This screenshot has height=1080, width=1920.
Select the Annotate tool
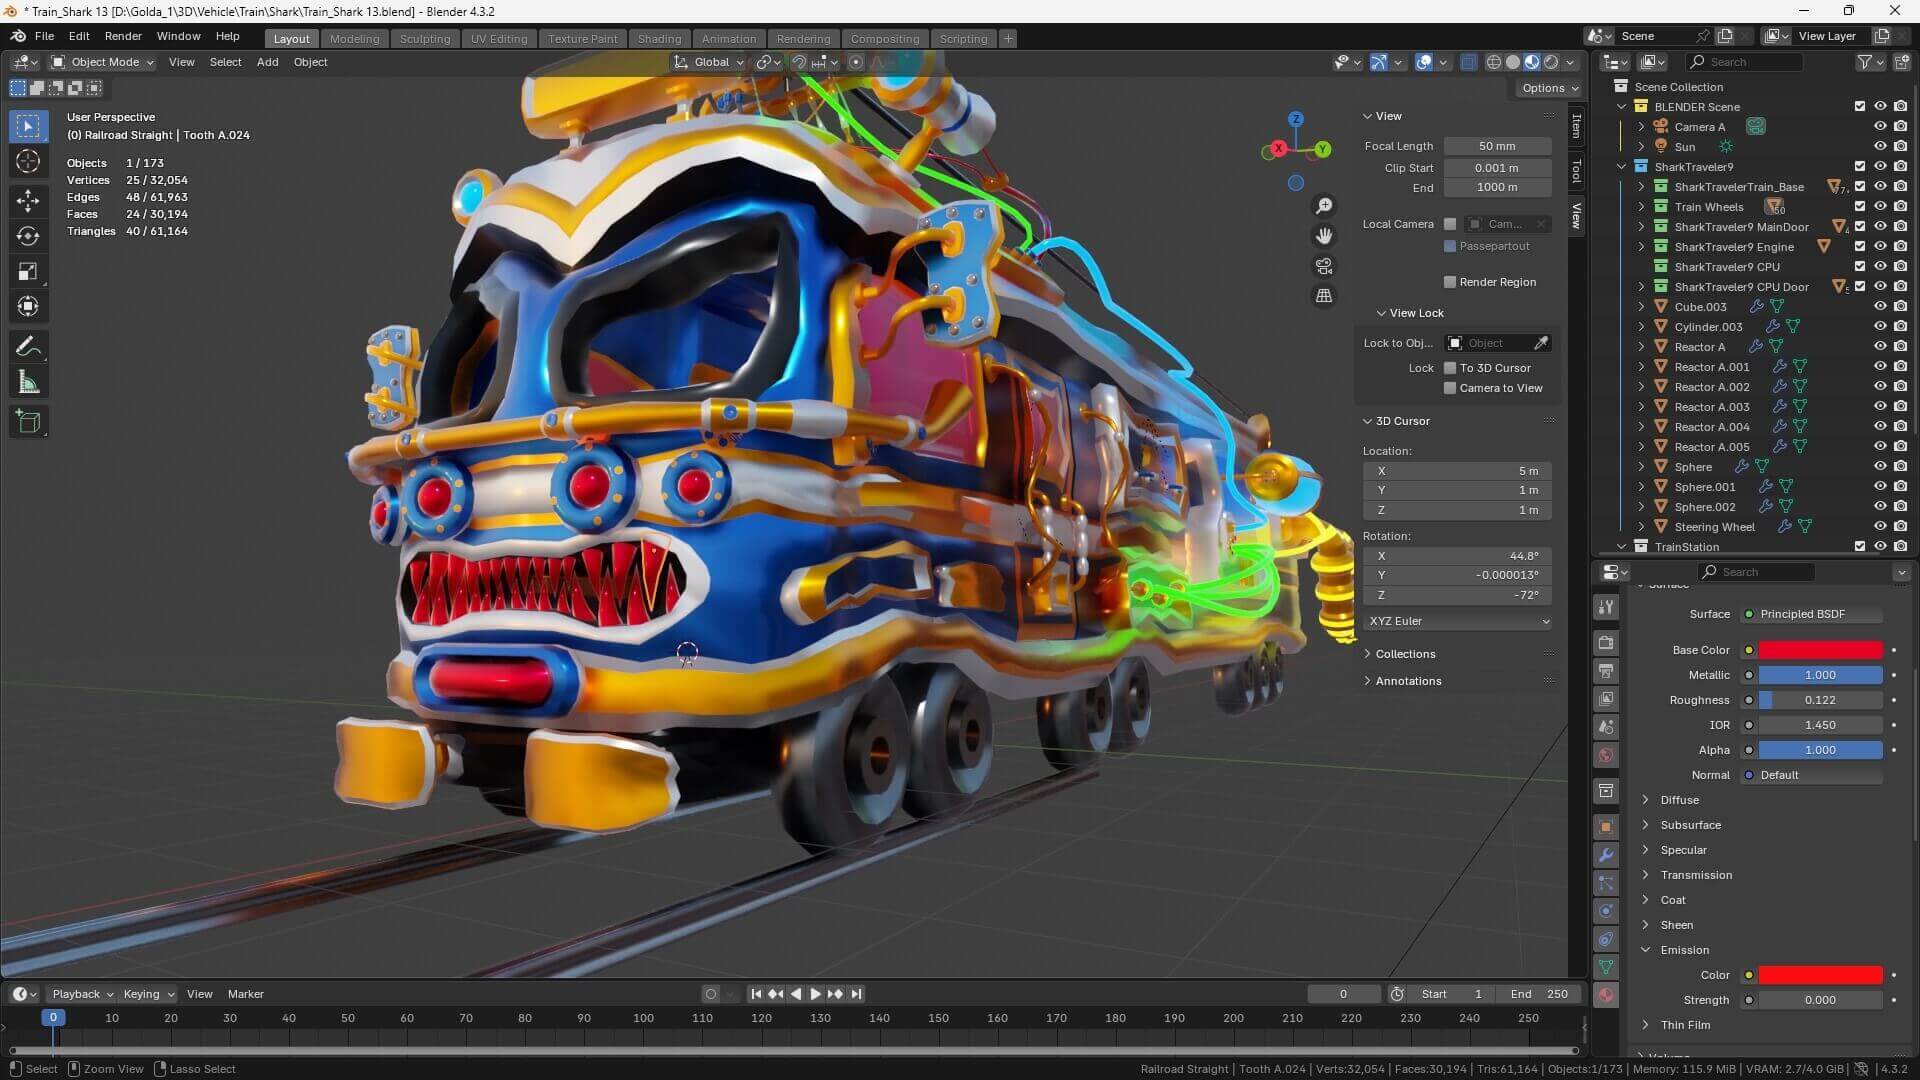click(x=28, y=346)
